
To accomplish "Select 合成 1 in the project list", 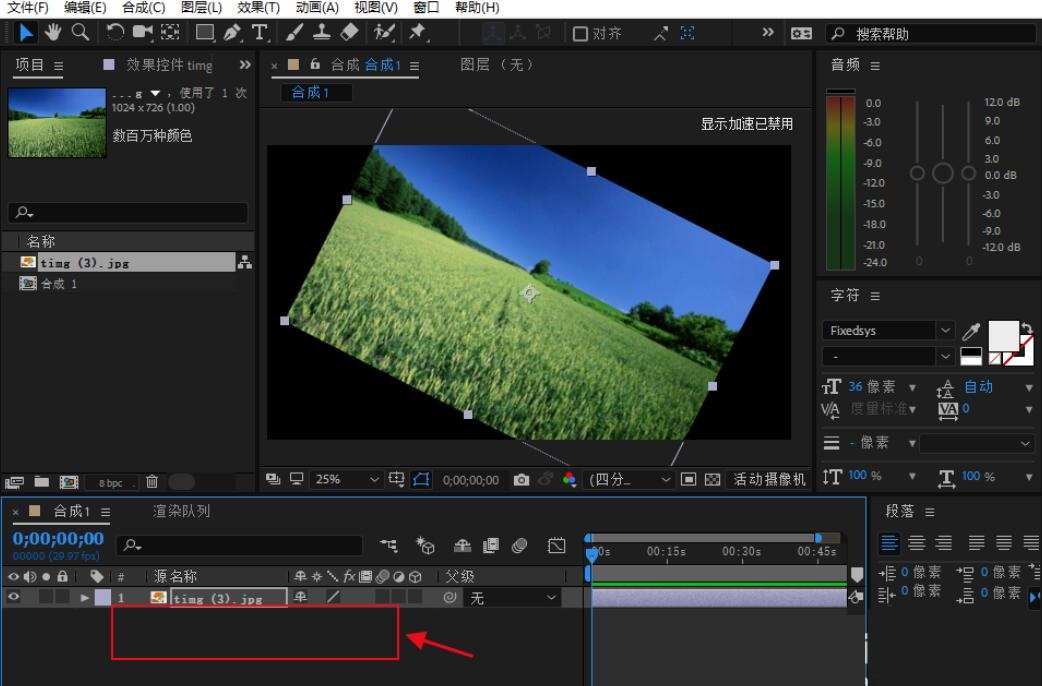I will (x=59, y=284).
